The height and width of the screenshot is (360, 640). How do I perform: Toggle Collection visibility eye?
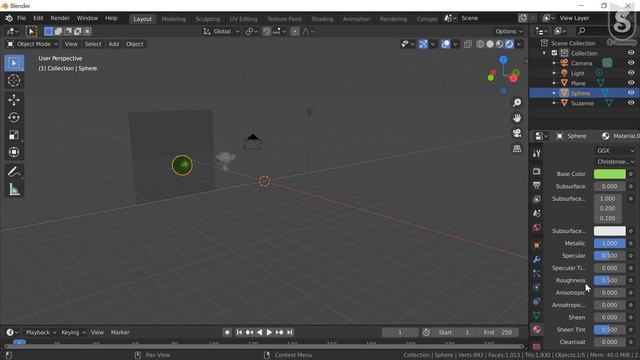point(631,53)
